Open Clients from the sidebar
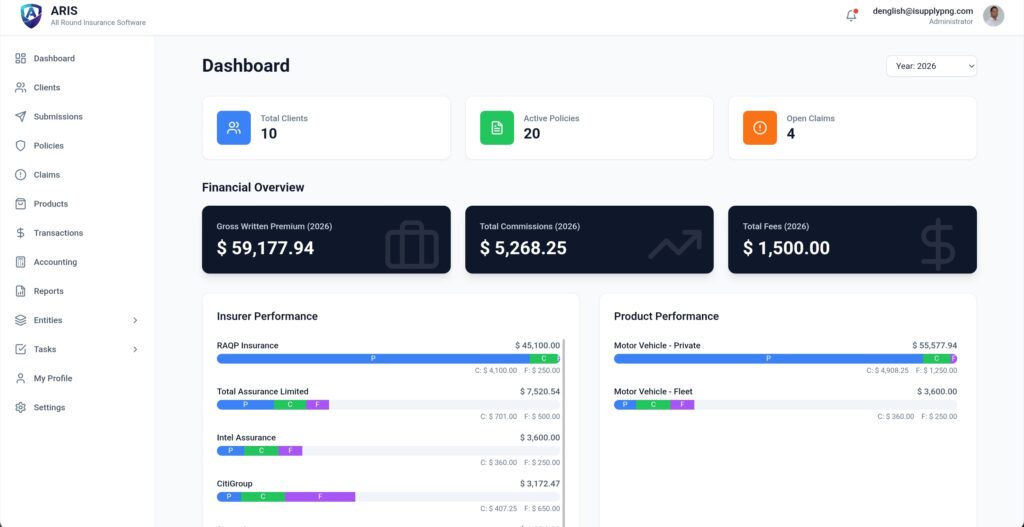 pos(47,88)
